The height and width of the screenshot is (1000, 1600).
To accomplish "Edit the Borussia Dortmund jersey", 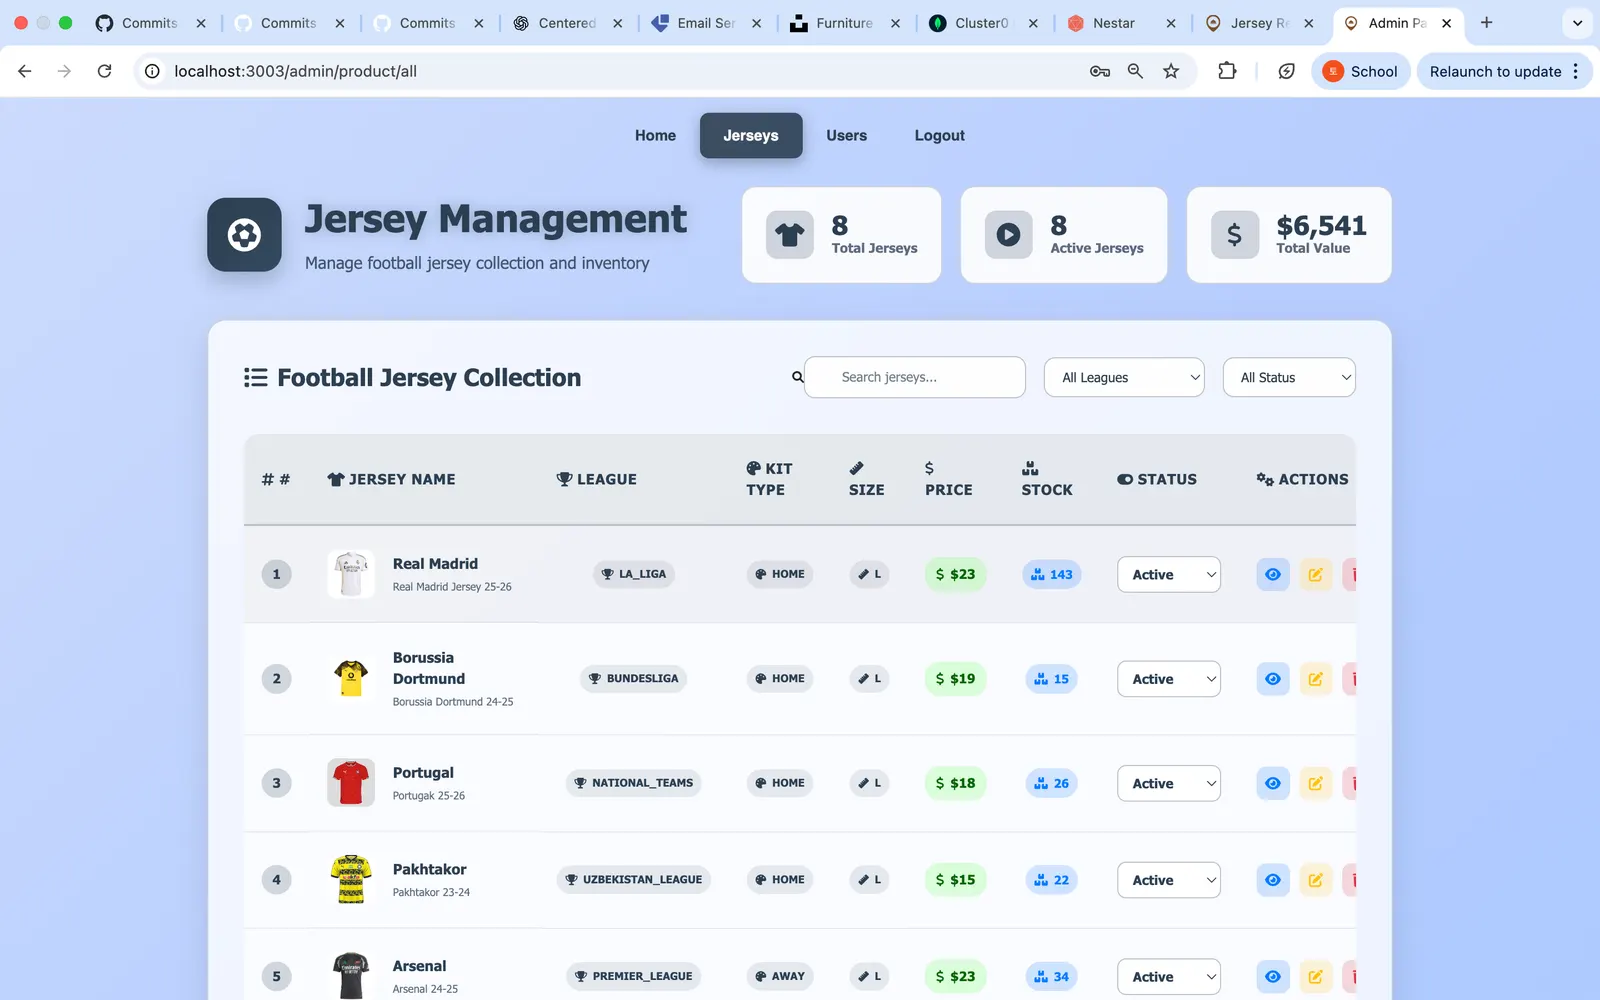I will click(1315, 679).
